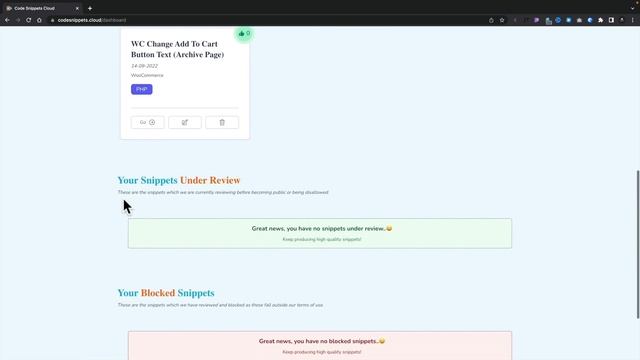Close the Code Snippets Cloud tab

coord(77,8)
